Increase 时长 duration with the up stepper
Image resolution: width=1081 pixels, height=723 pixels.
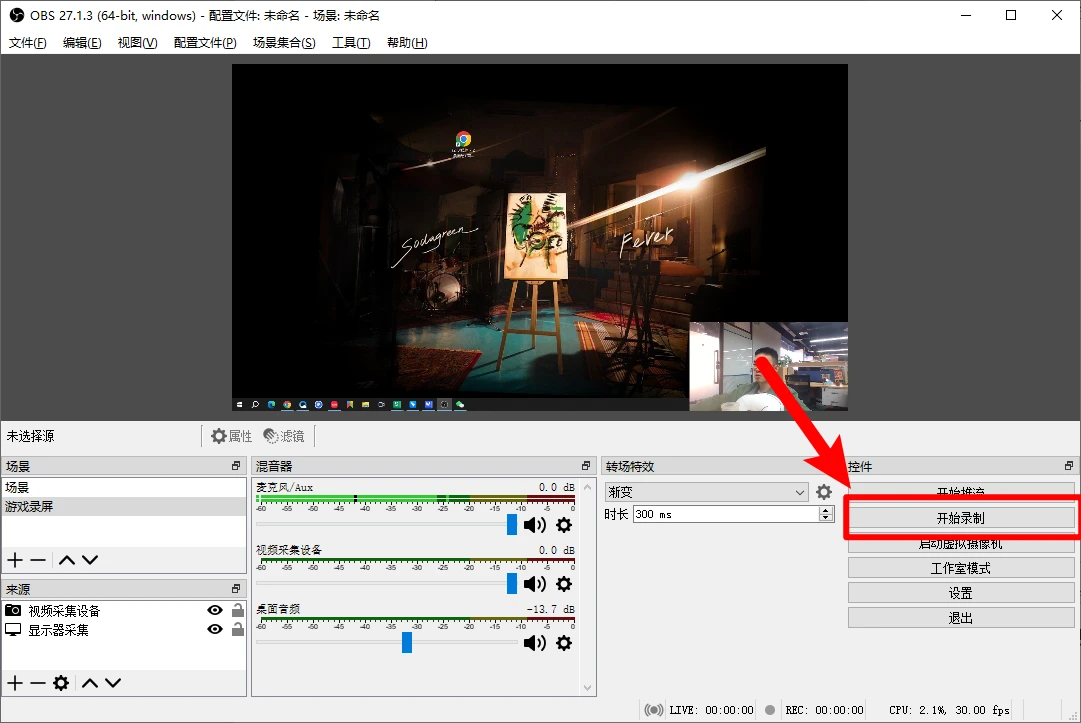[825, 511]
